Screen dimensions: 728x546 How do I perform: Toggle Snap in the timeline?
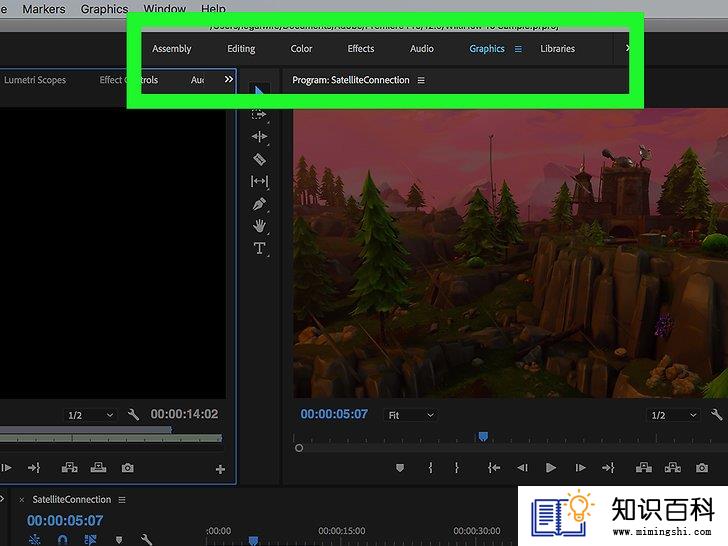[63, 540]
